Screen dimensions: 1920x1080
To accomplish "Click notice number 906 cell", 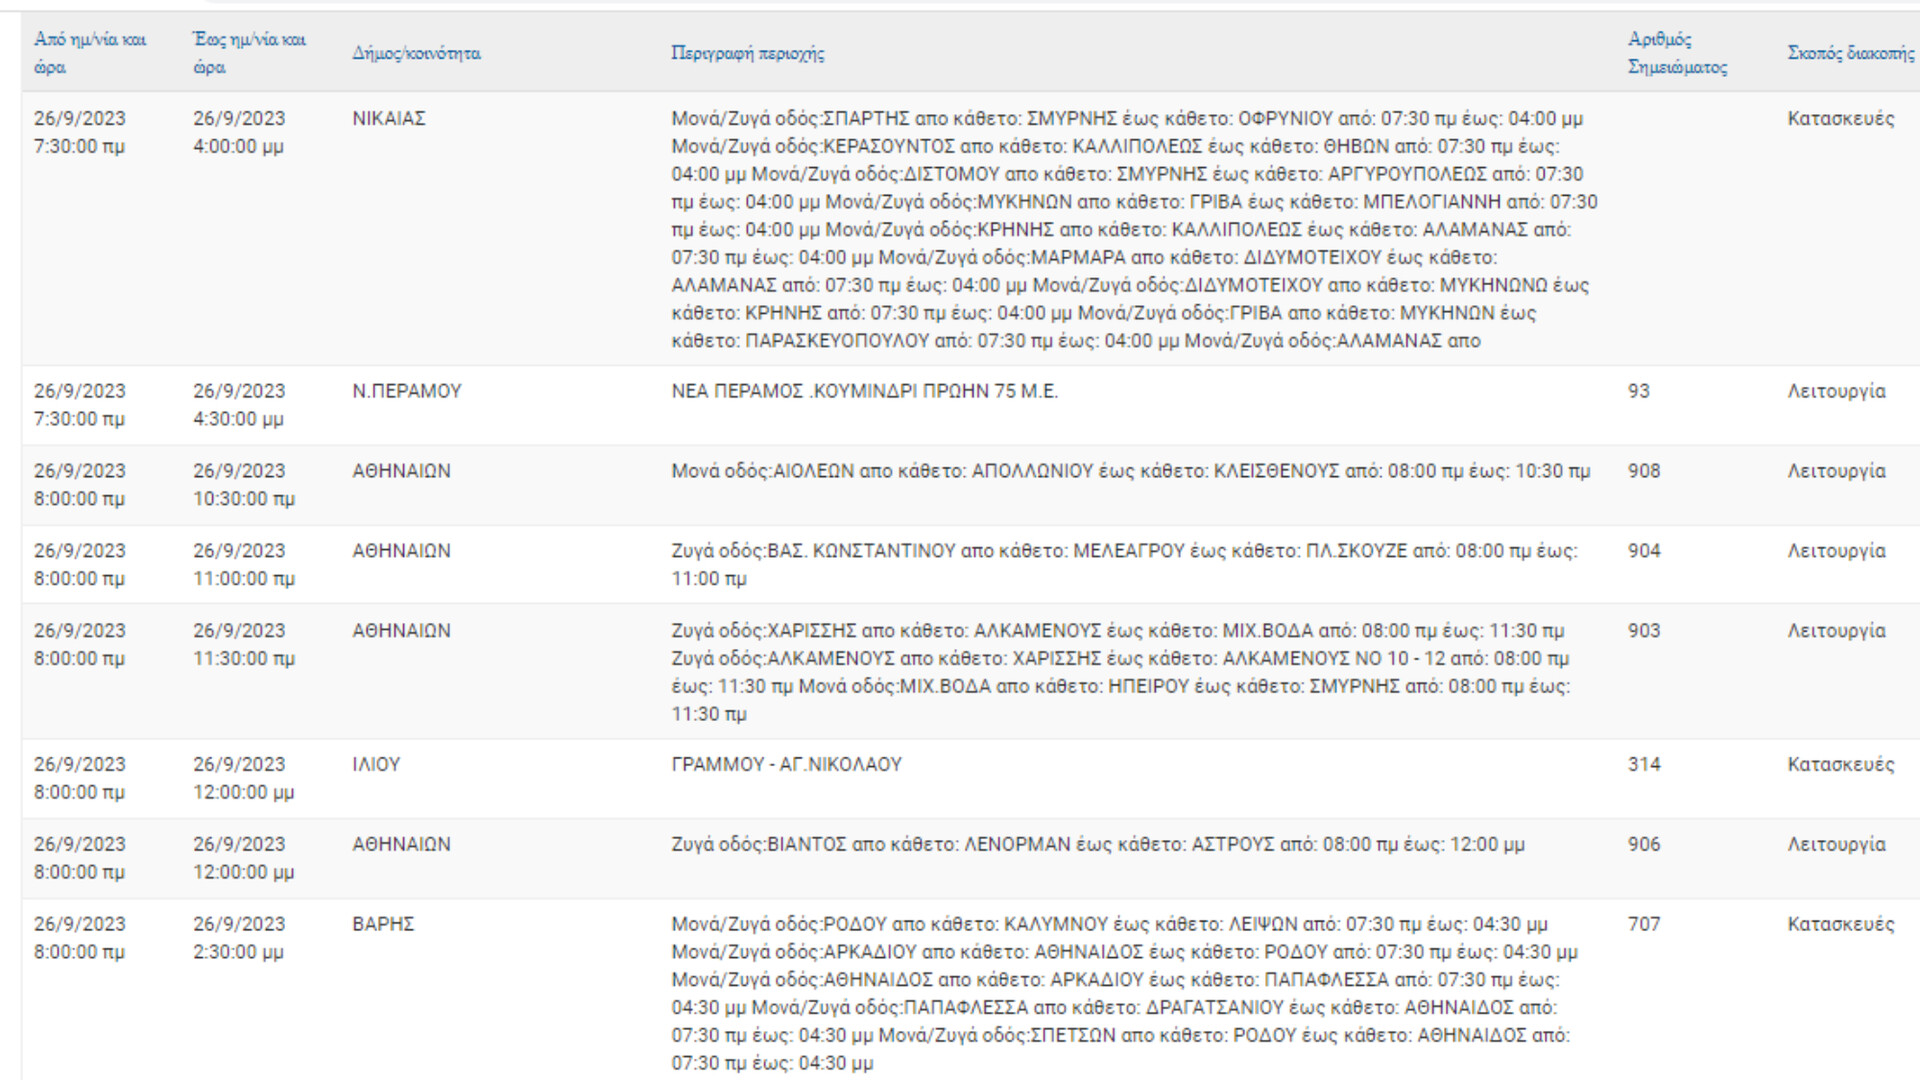I will [x=1644, y=844].
